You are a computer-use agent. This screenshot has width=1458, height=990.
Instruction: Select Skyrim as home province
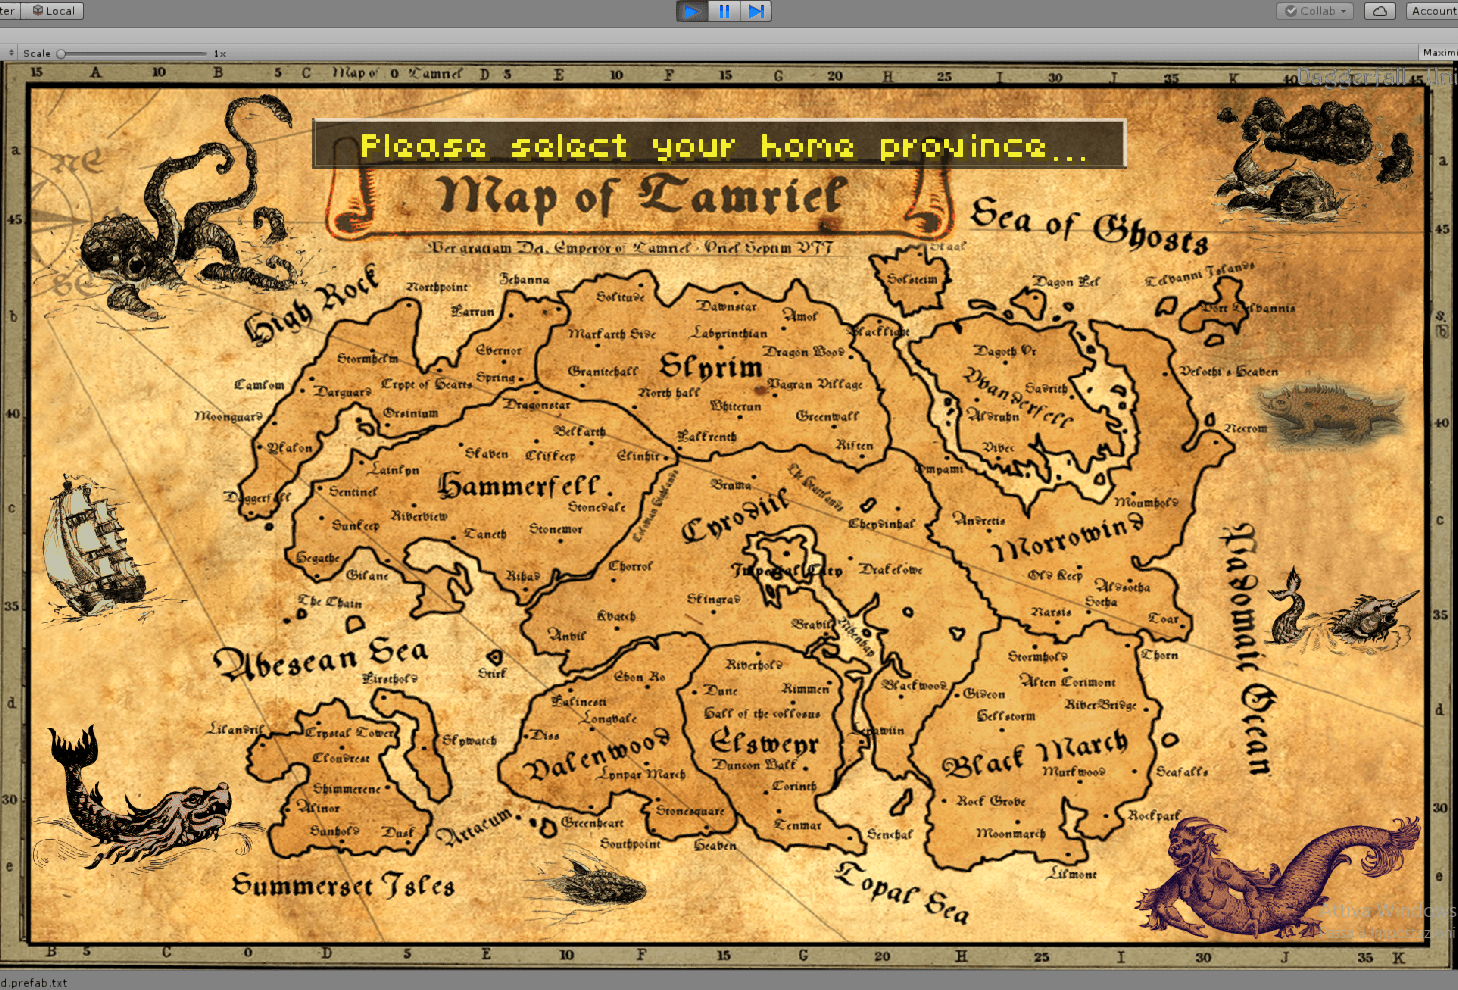[711, 367]
